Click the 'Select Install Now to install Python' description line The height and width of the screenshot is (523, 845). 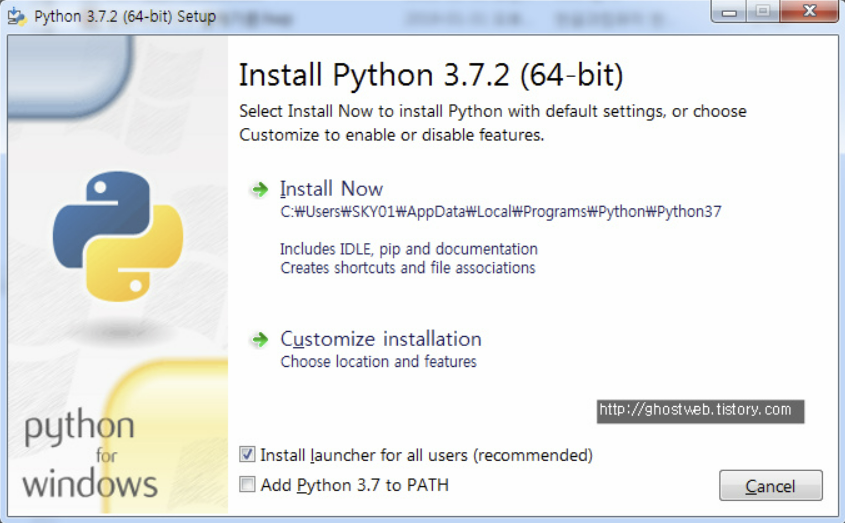click(x=493, y=111)
